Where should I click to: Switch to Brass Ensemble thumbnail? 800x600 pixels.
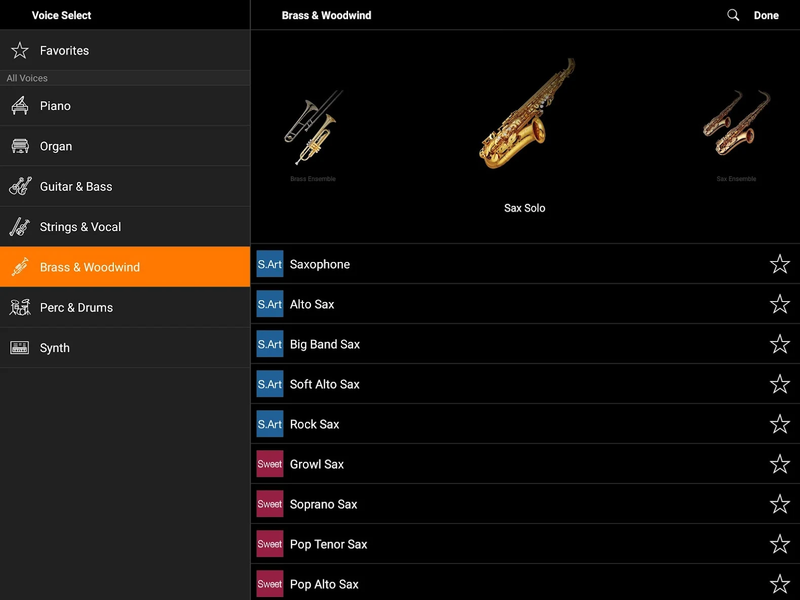click(x=313, y=130)
